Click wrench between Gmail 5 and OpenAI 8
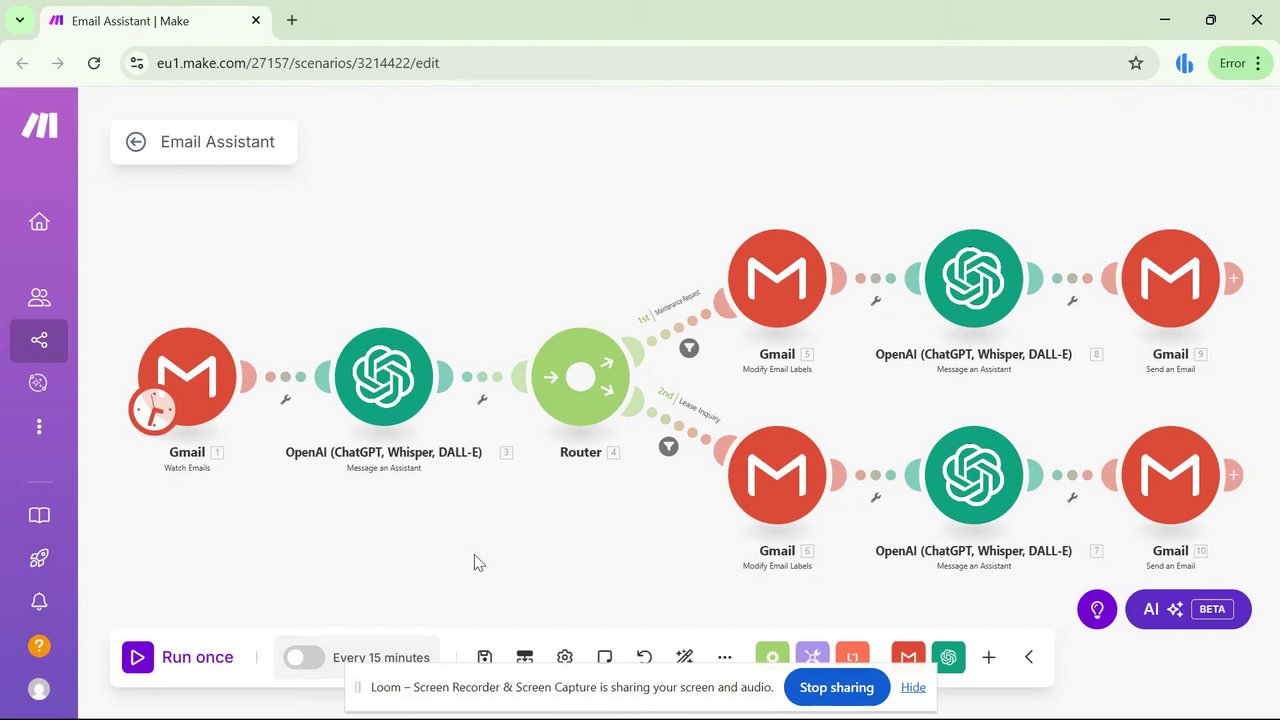 coord(876,301)
